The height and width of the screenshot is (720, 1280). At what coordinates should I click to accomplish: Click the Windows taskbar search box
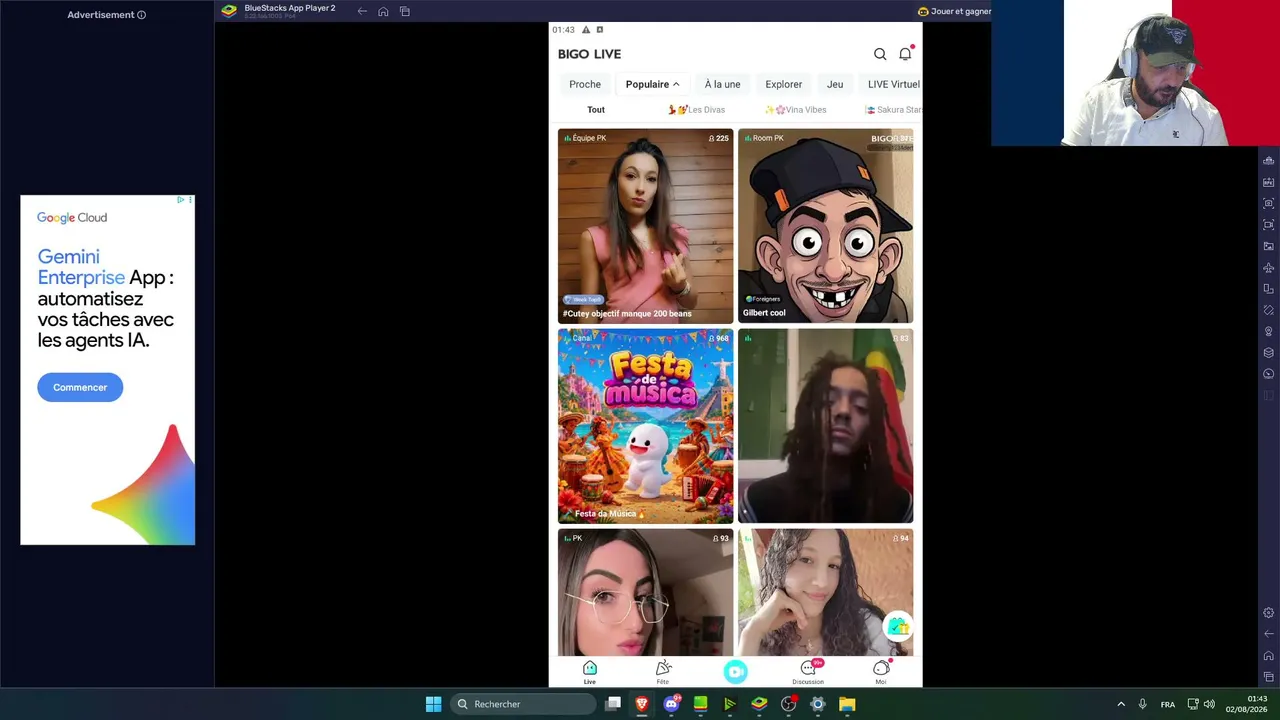[522, 704]
